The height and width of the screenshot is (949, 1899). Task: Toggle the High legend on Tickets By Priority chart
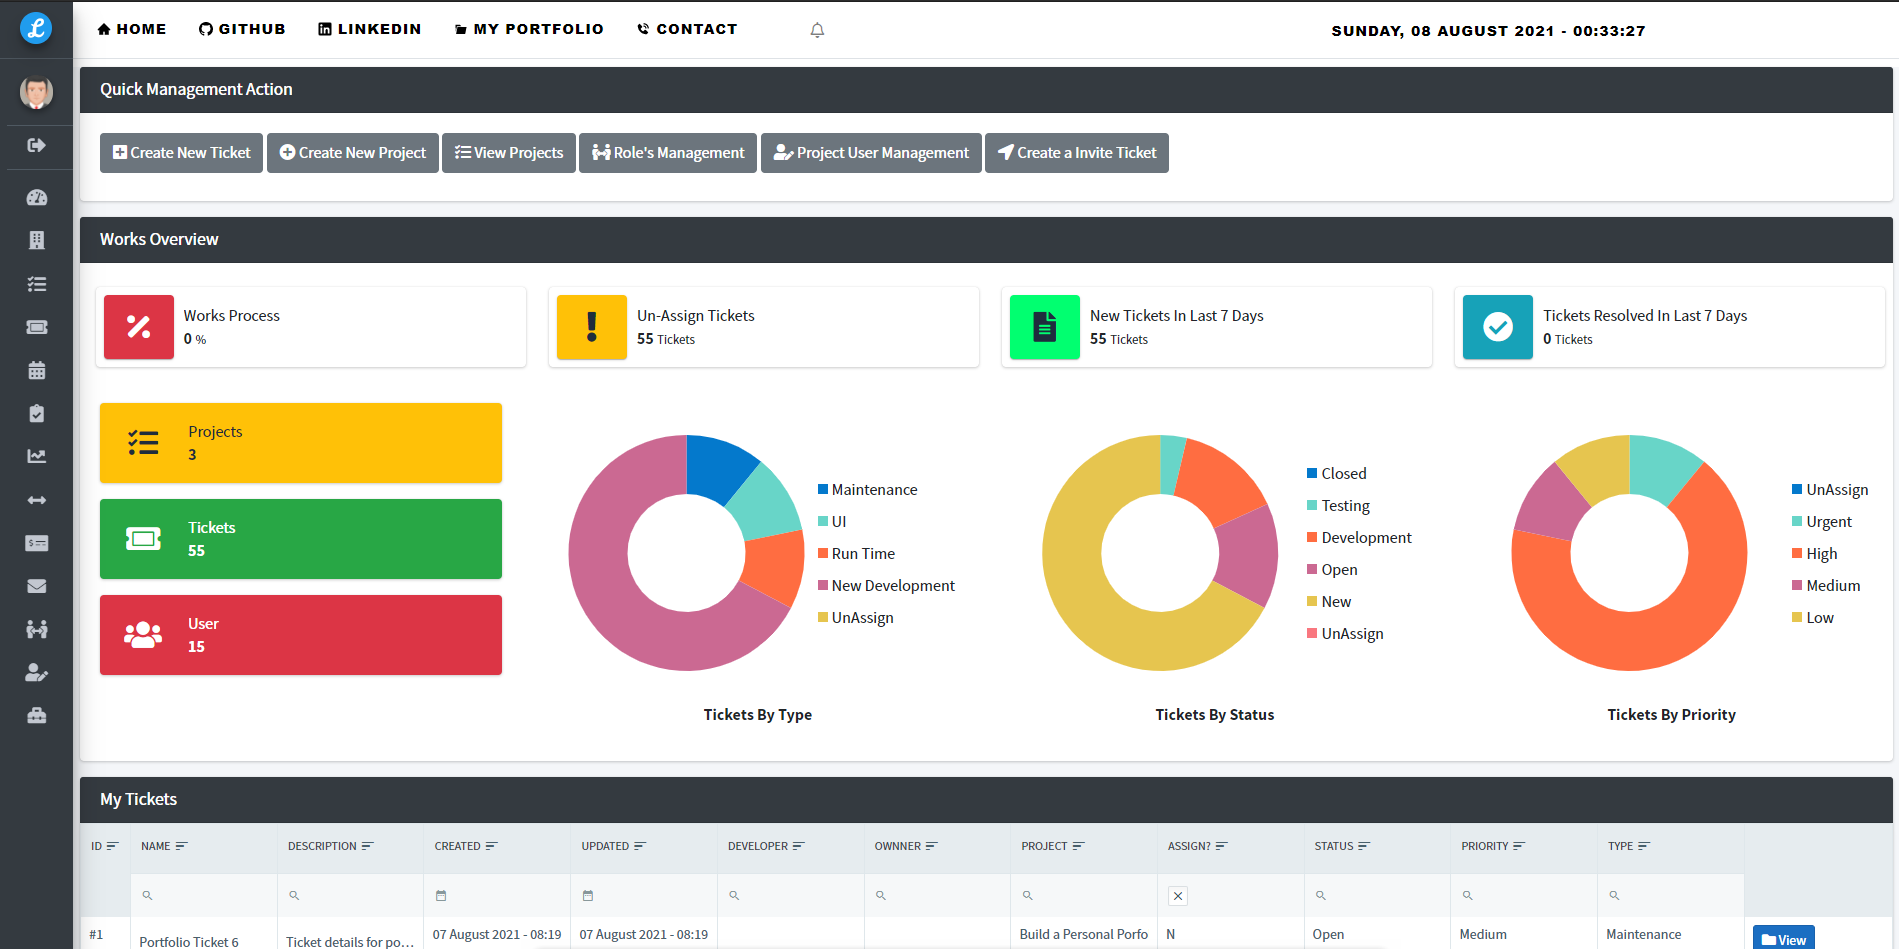[1820, 553]
